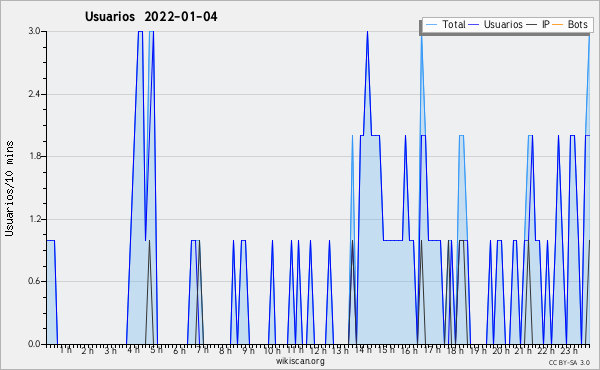Click the 1.2 y-axis value

point(34,219)
